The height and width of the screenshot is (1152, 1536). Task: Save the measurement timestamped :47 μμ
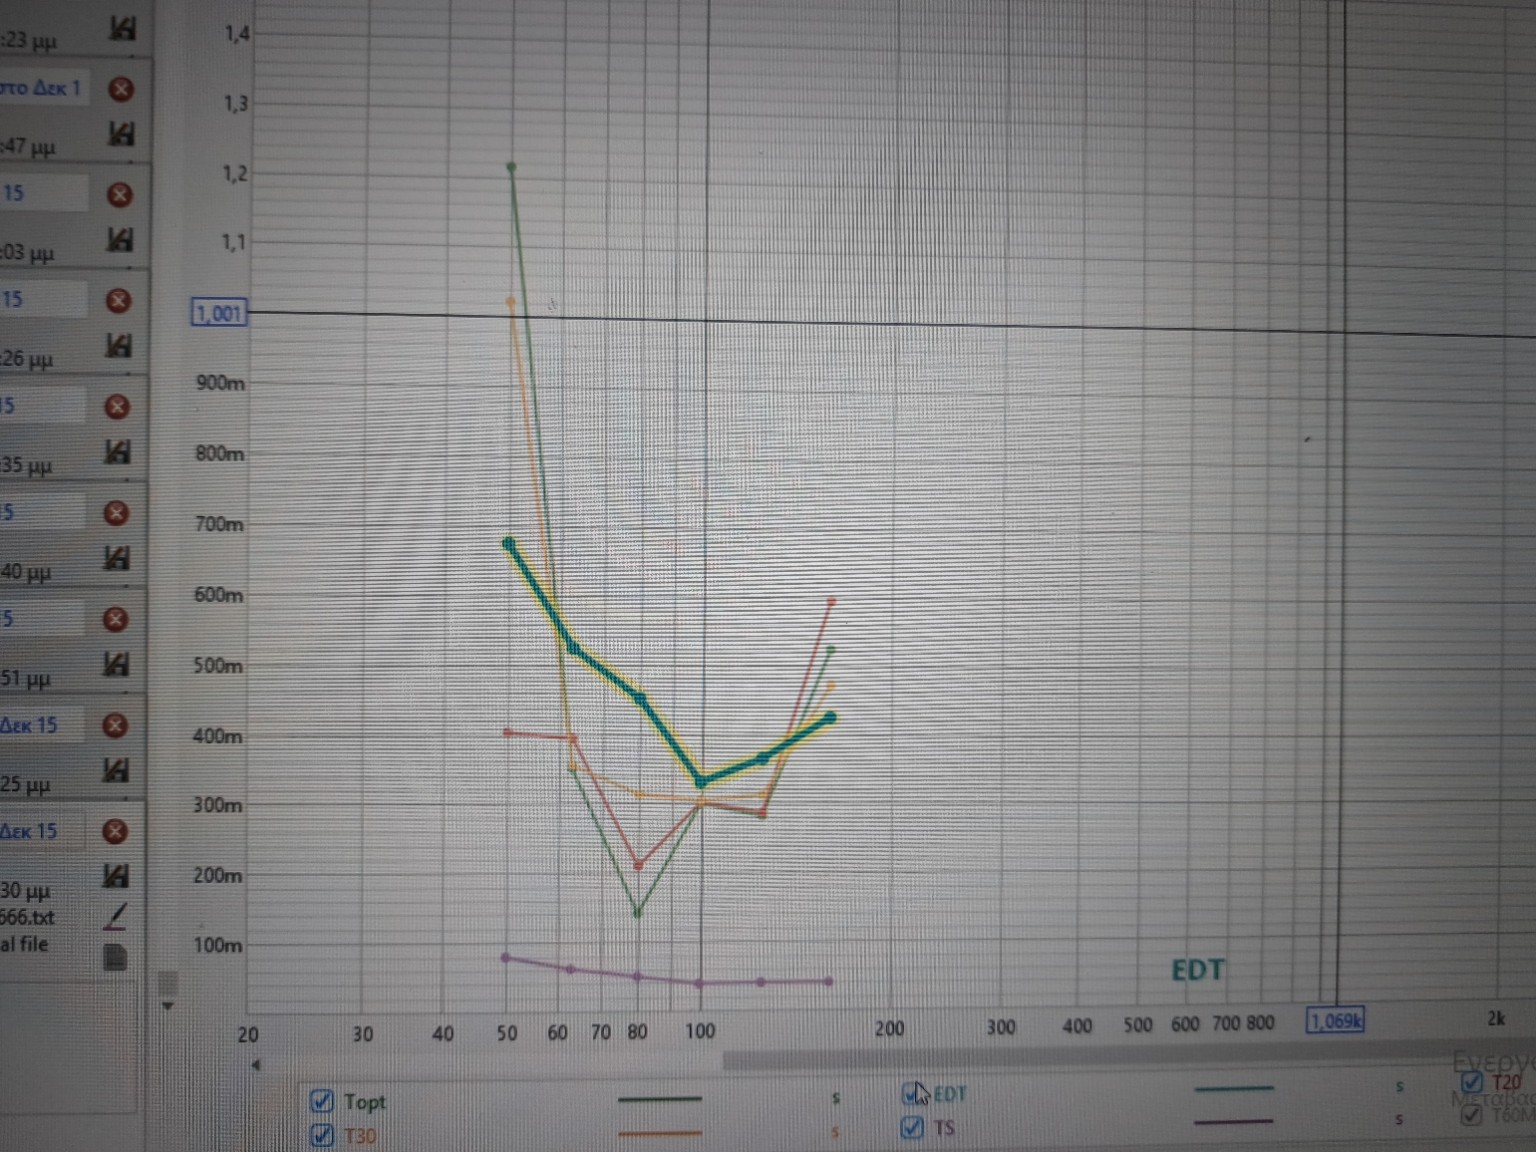pyautogui.click(x=120, y=134)
